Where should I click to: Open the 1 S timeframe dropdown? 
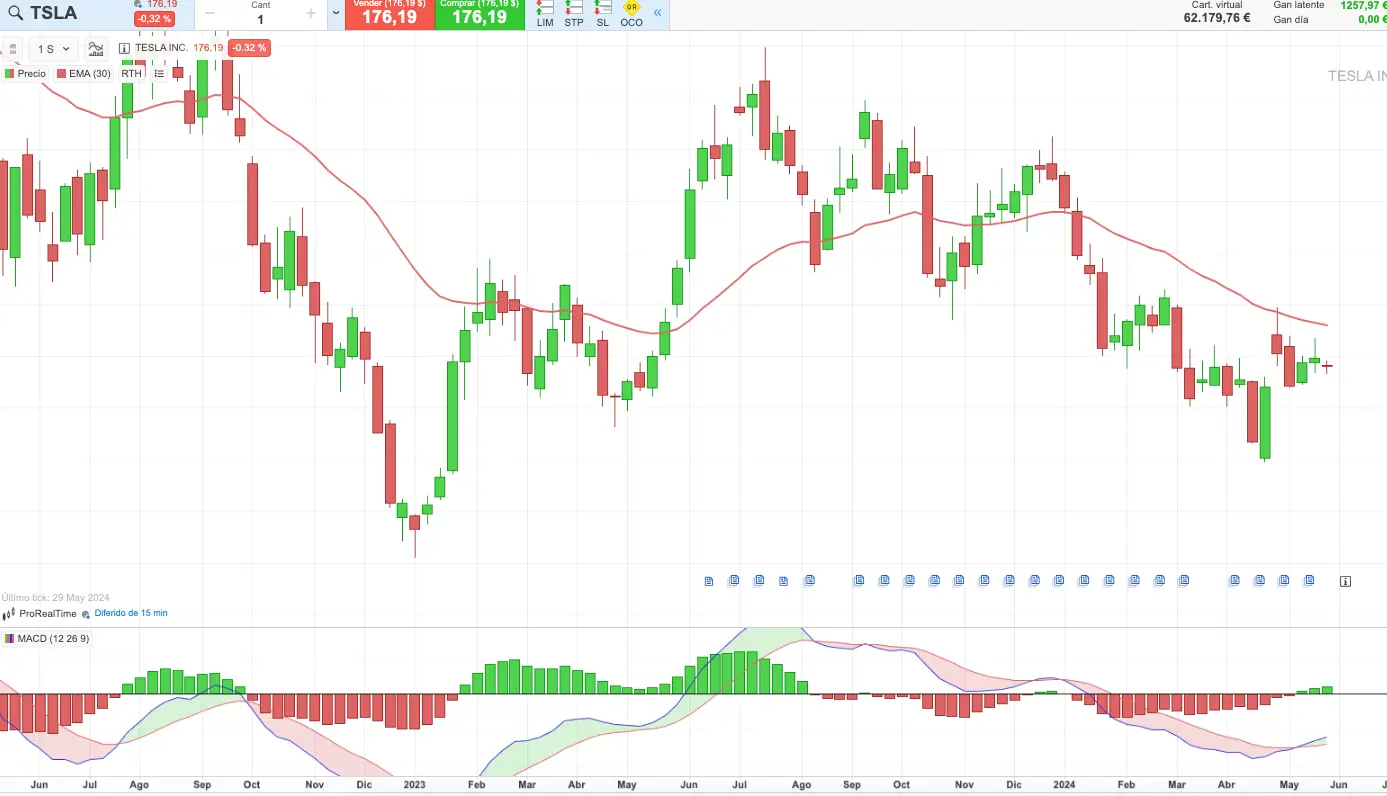[x=54, y=49]
